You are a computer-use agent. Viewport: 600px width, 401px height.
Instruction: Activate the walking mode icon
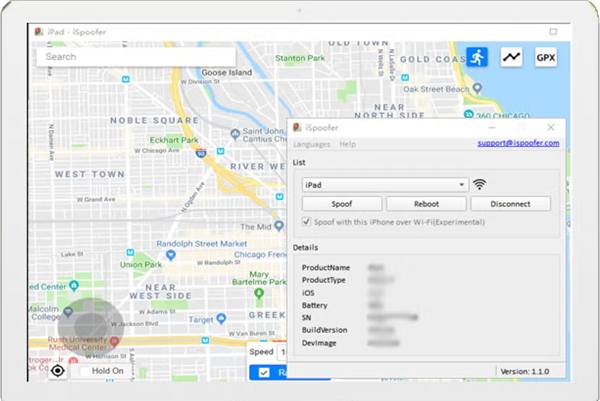477,57
